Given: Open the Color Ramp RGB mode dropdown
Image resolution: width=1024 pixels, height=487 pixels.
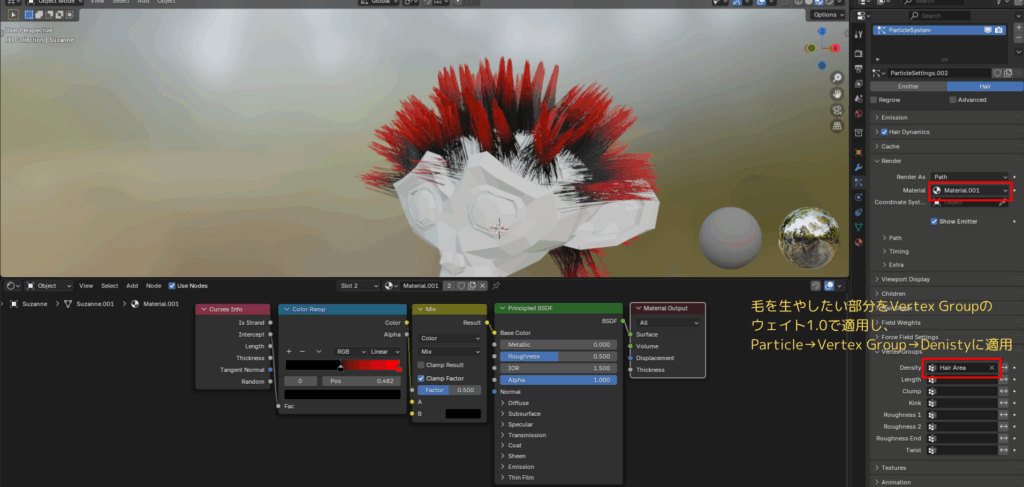Looking at the screenshot, I should pos(349,351).
